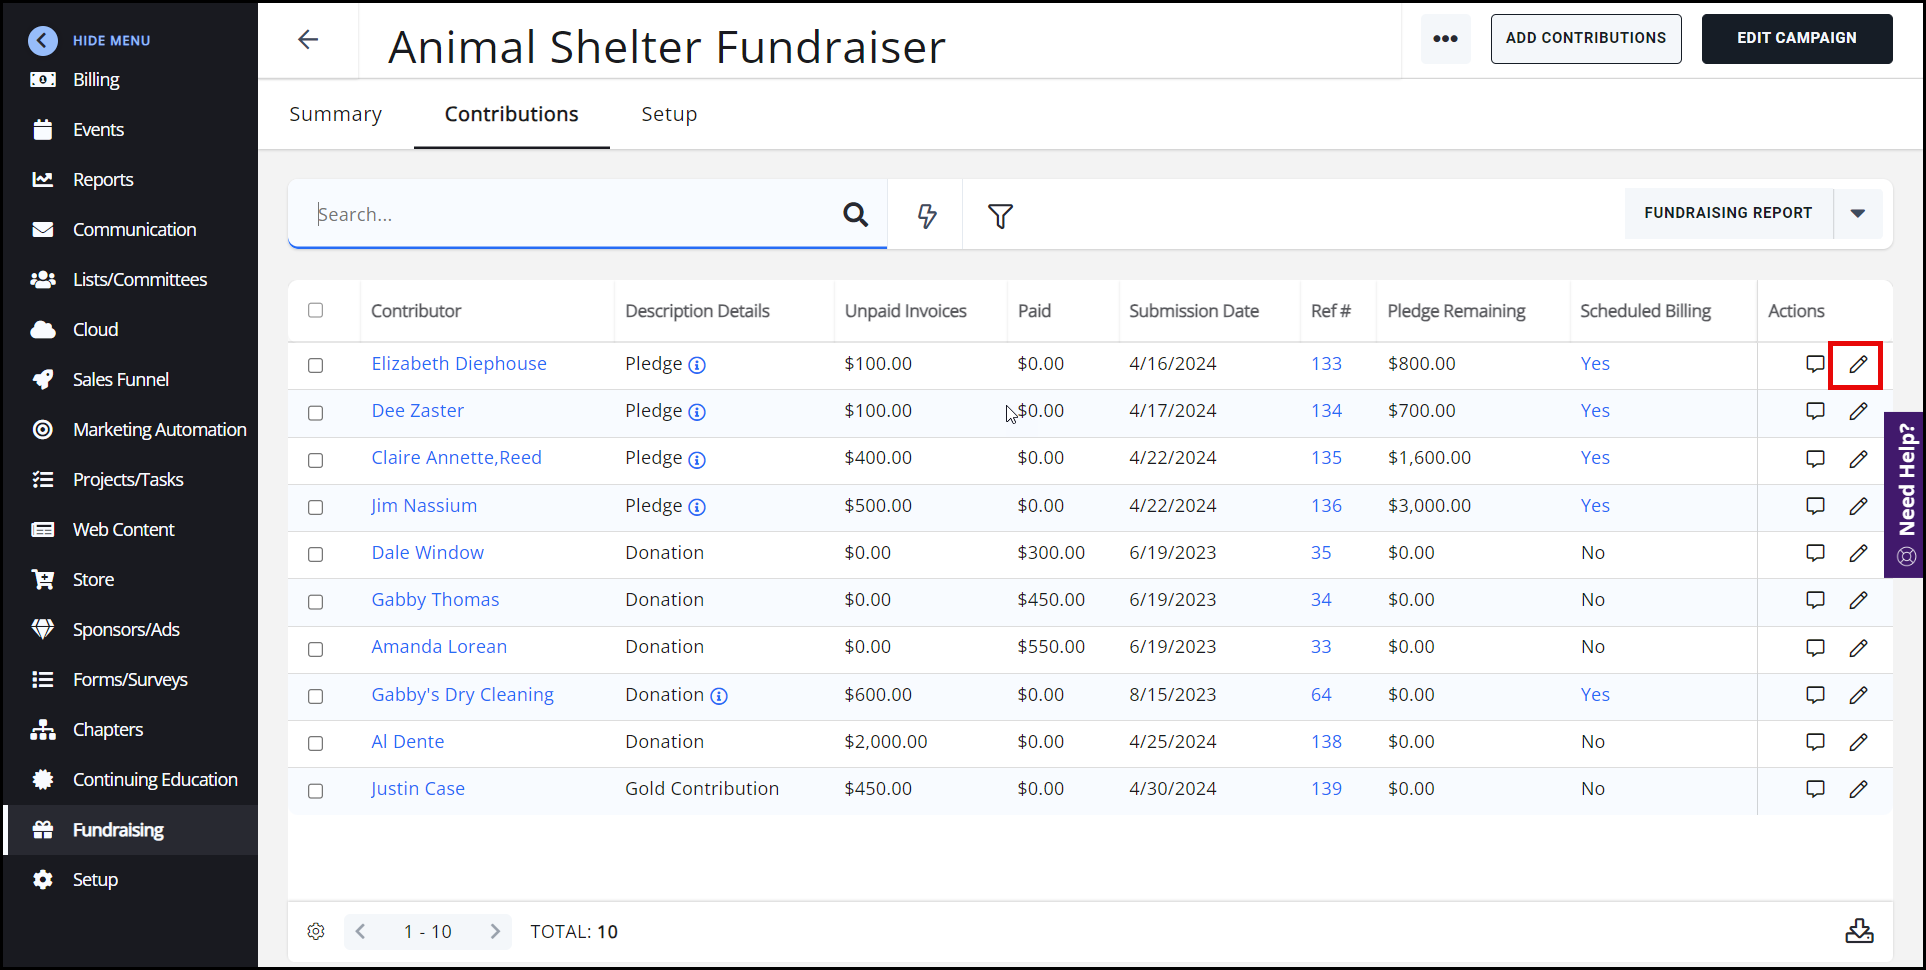This screenshot has height=970, width=1926.
Task: Expand the Fundraising Report dropdown arrow
Action: click(x=1857, y=213)
